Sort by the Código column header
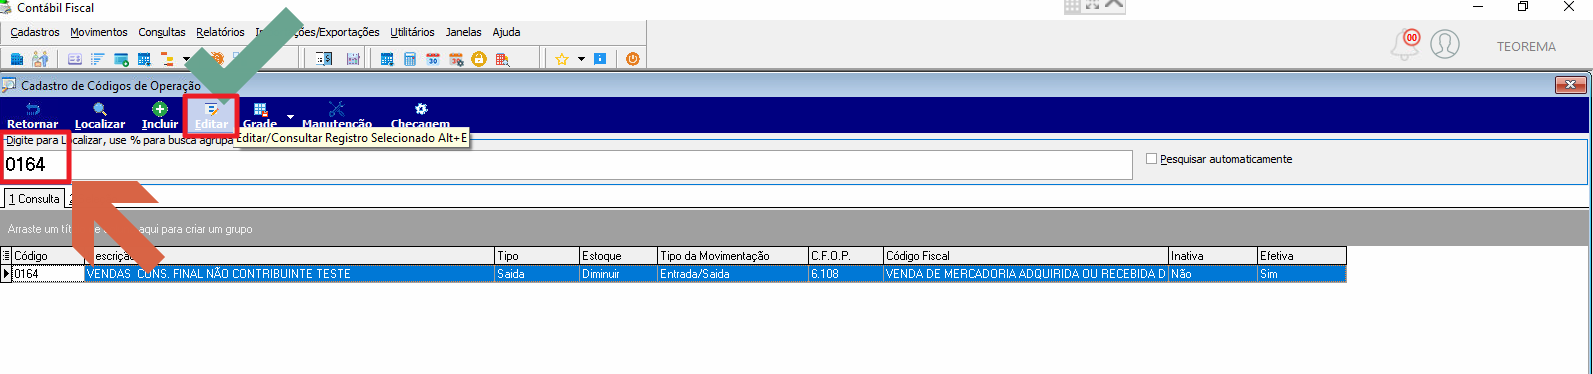This screenshot has width=1593, height=374. click(48, 256)
